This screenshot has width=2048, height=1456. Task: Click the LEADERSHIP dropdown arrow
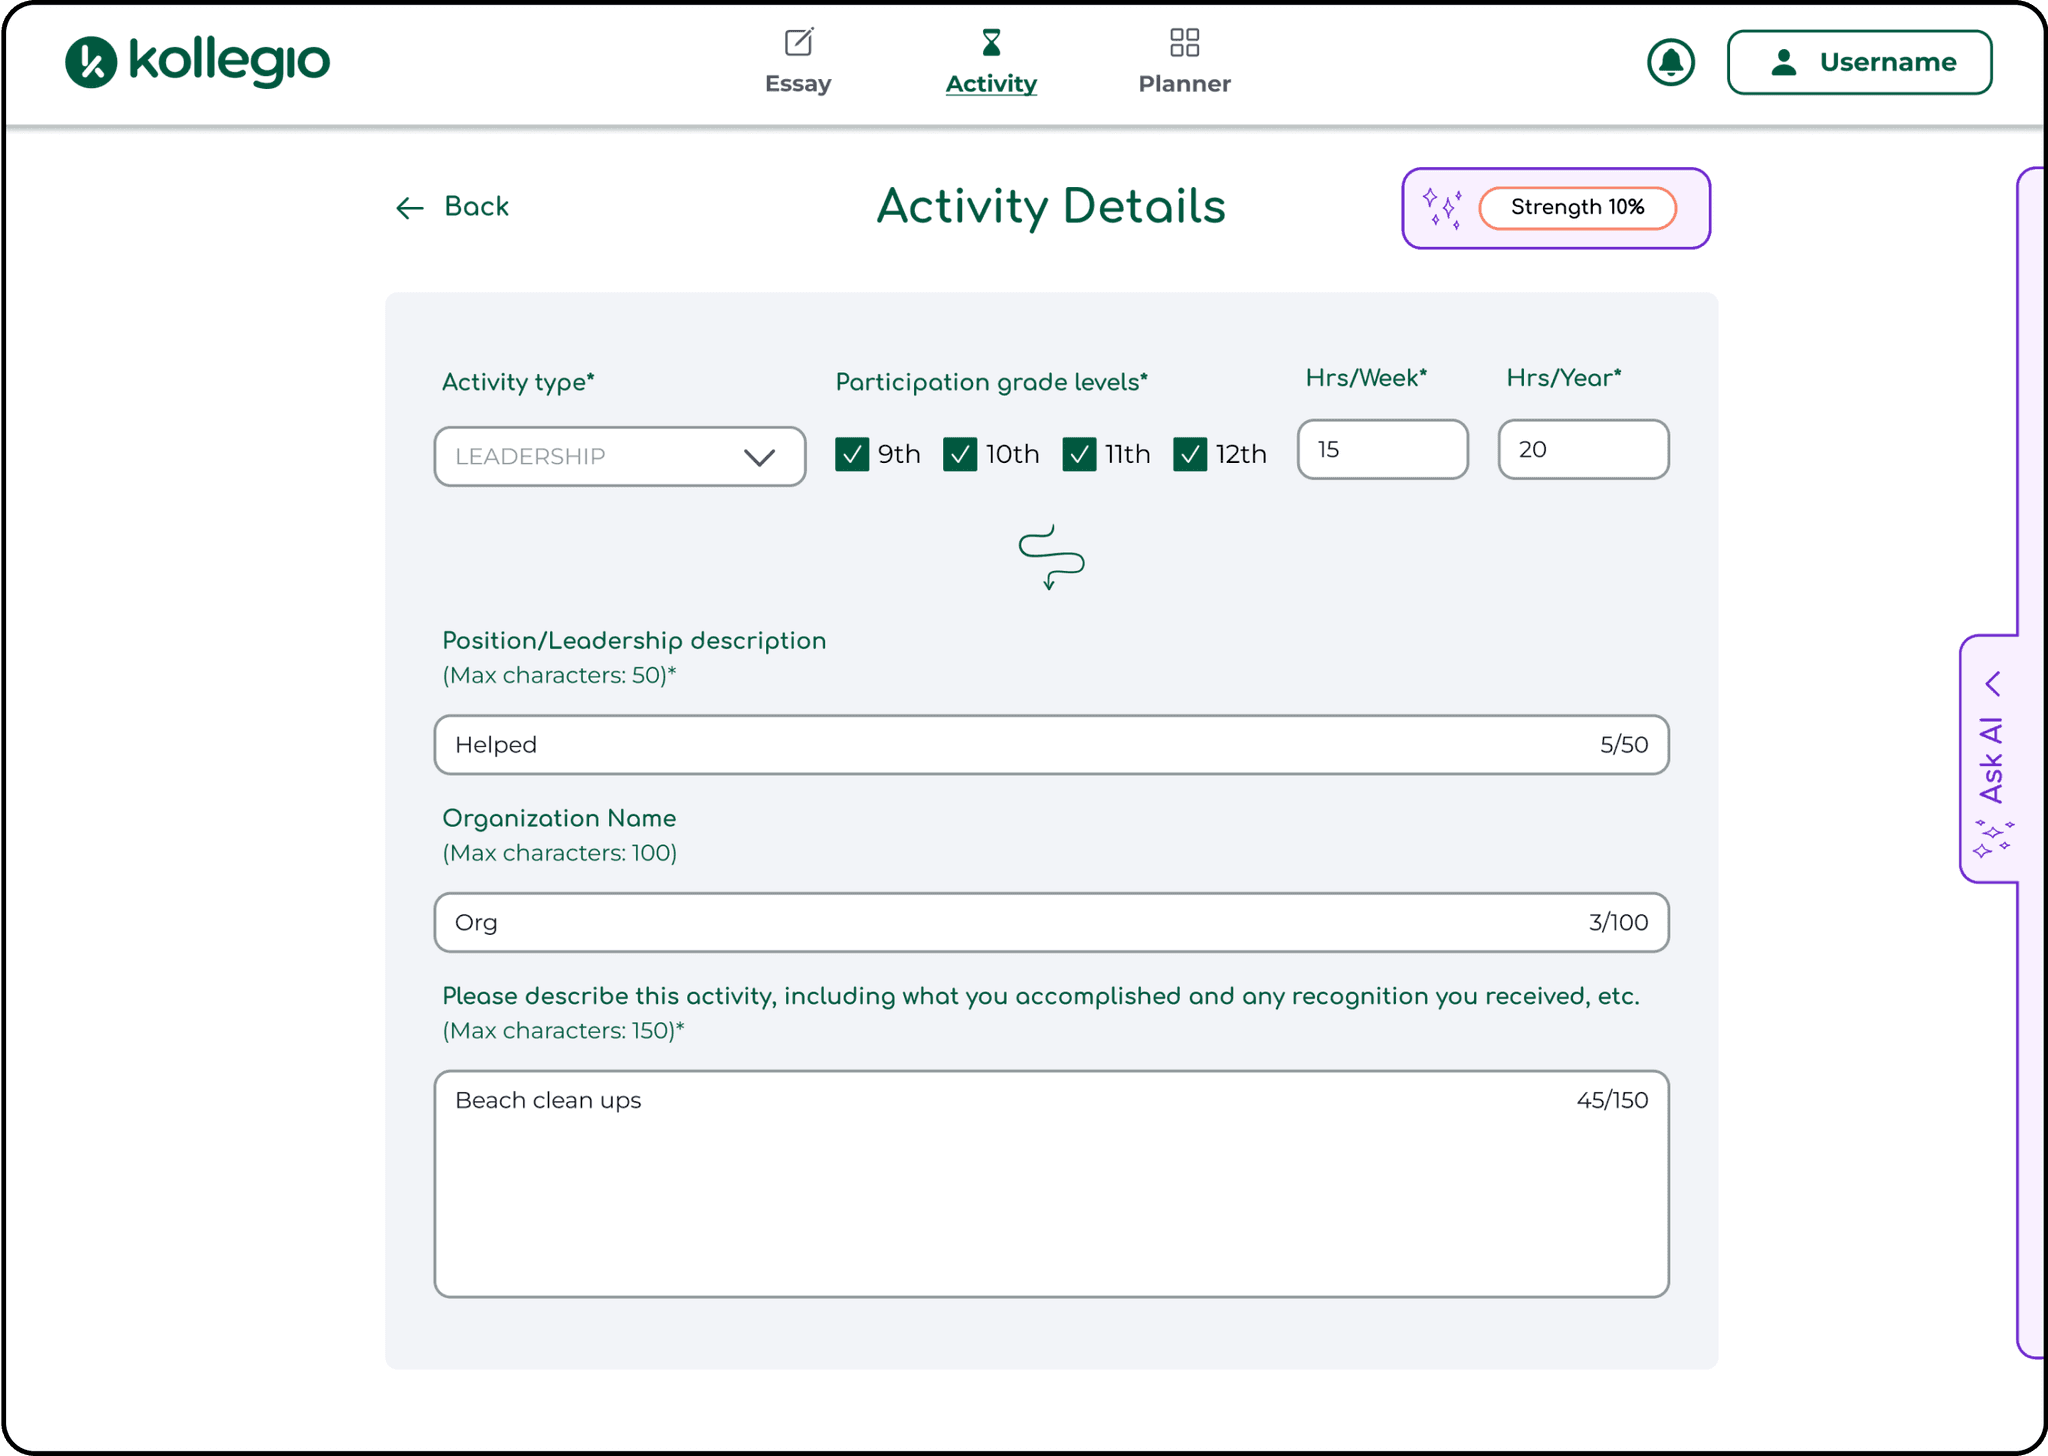(759, 458)
